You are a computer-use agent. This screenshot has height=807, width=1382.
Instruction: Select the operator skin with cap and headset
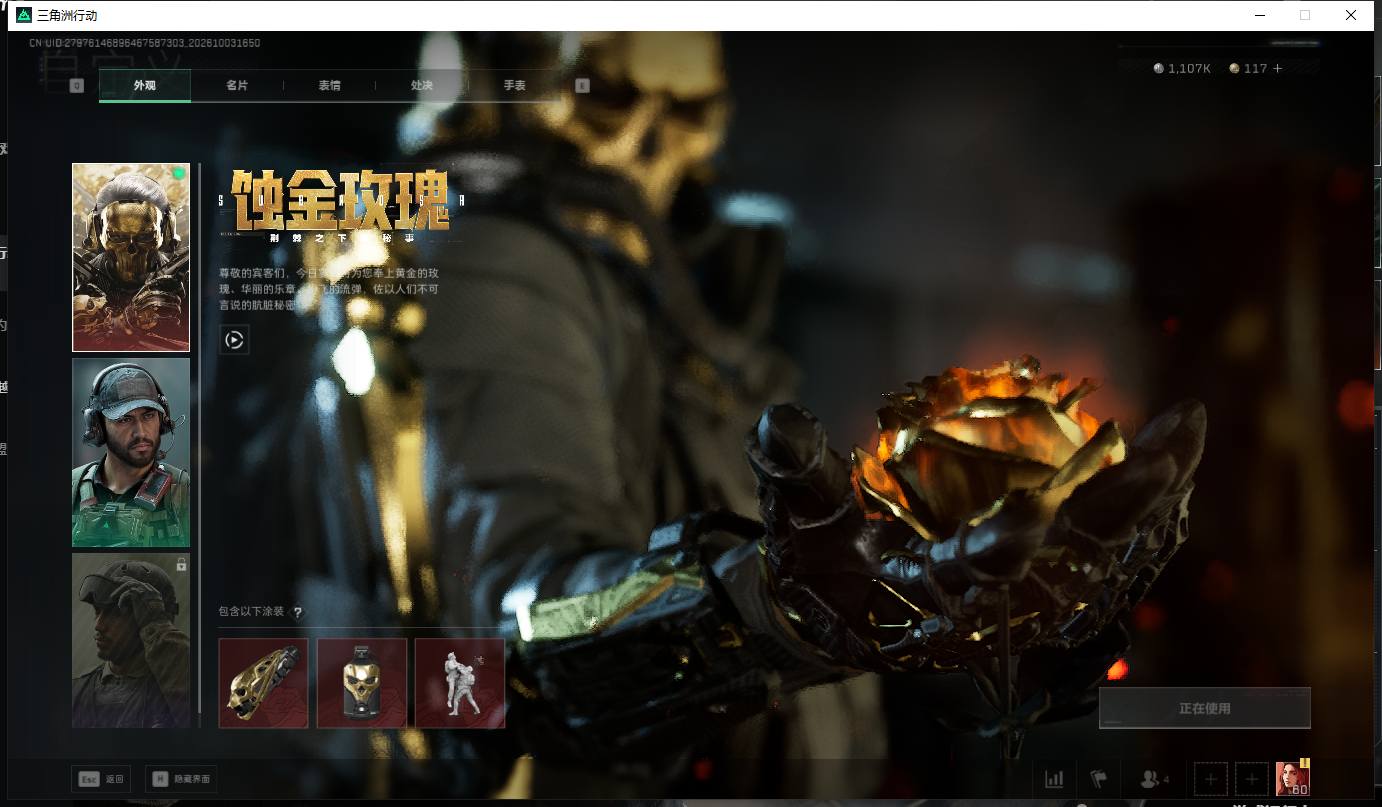pos(131,452)
